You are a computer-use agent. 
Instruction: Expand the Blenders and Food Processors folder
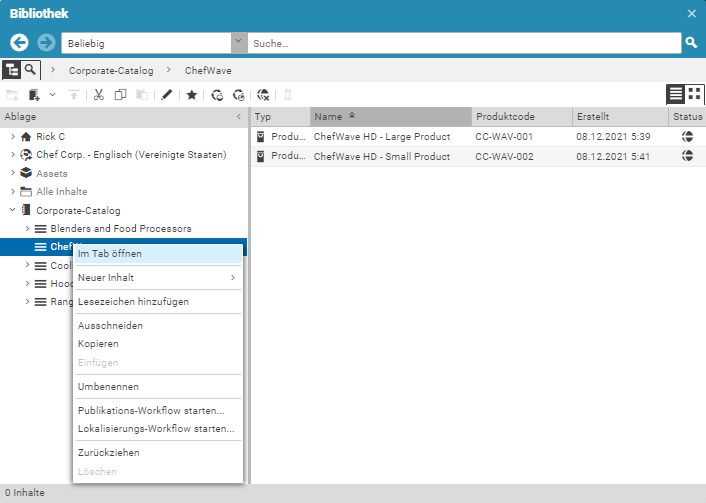[28, 229]
